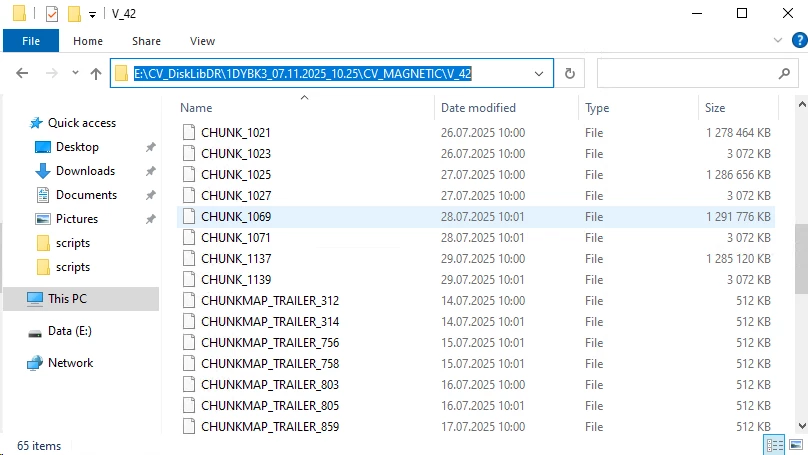The width and height of the screenshot is (808, 455).
Task: Click the file list vertical scrollbar thumb
Action: click(802, 258)
